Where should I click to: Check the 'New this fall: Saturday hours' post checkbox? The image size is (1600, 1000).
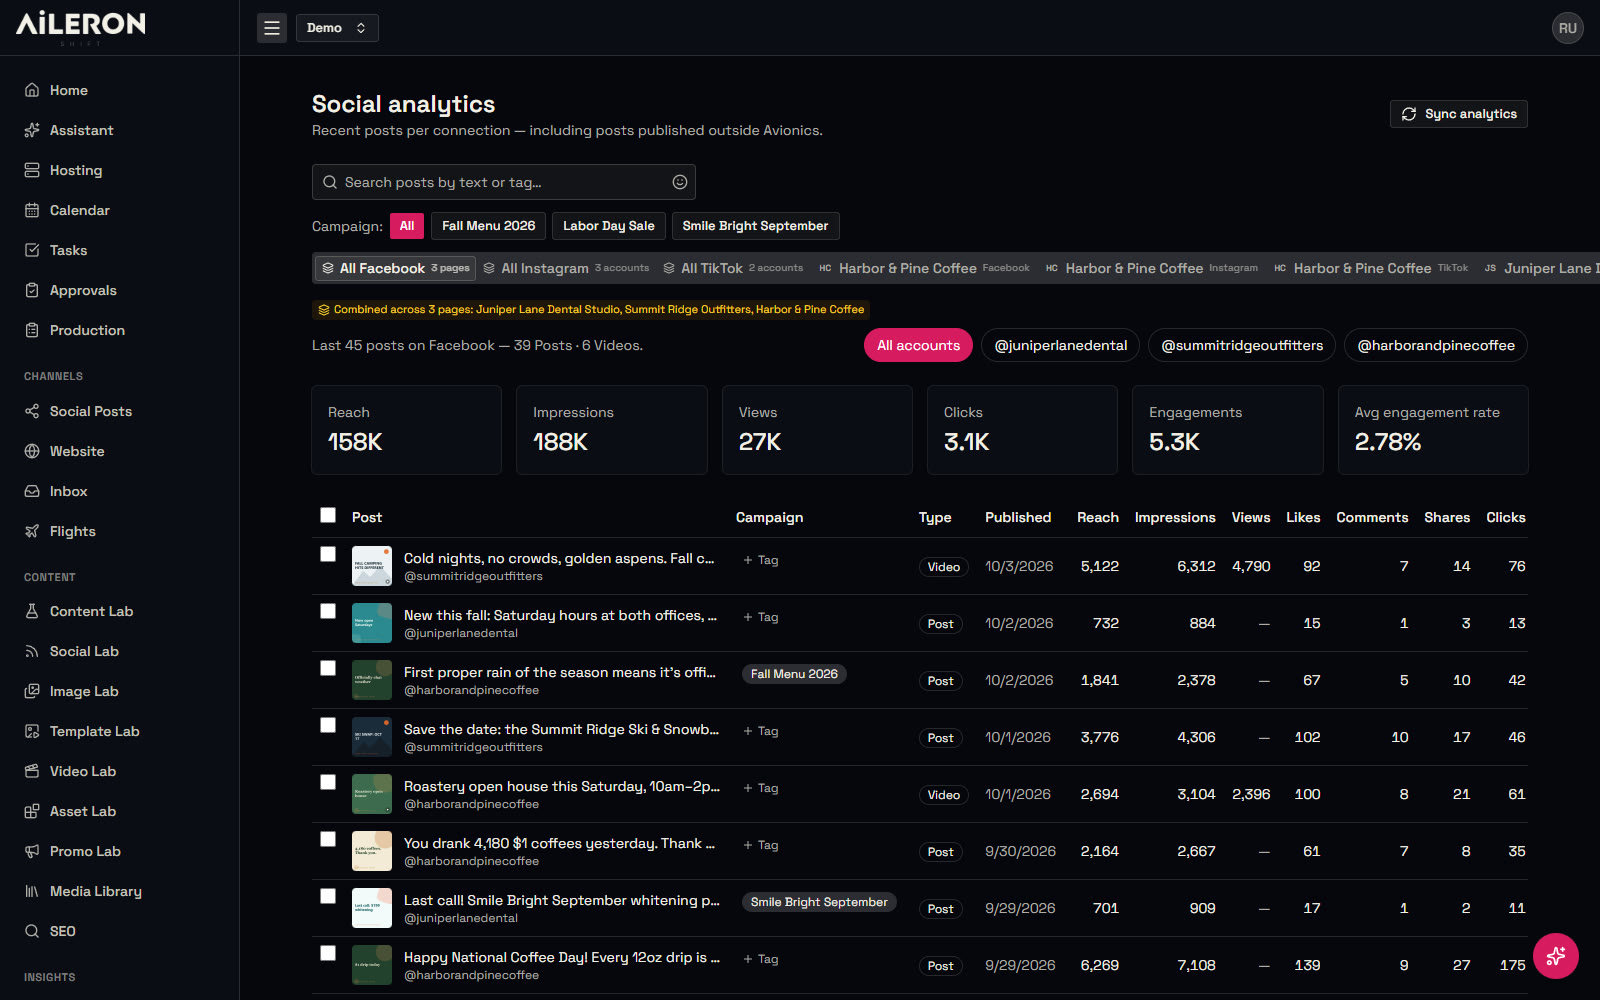(328, 611)
